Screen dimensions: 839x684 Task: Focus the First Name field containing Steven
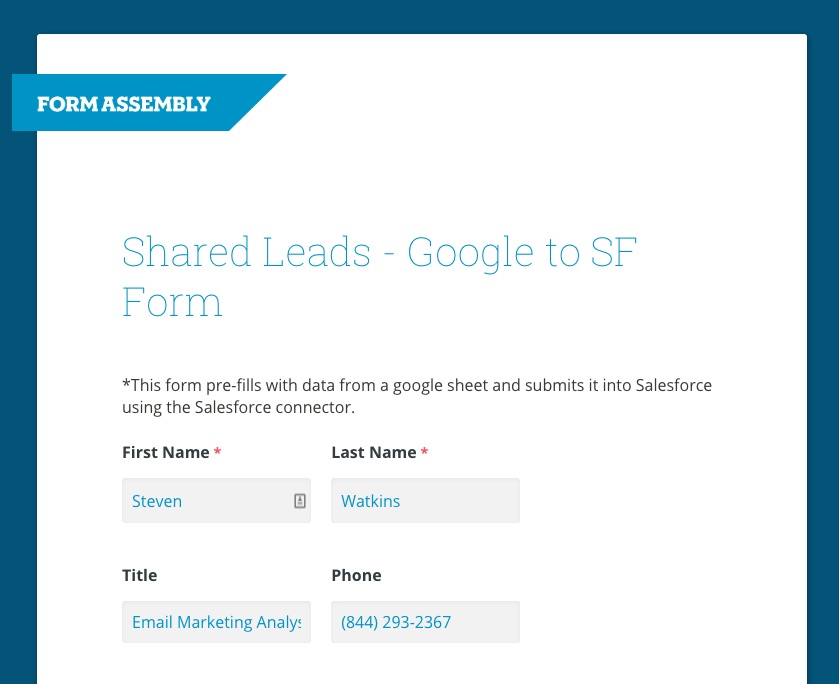pyautogui.click(x=216, y=500)
